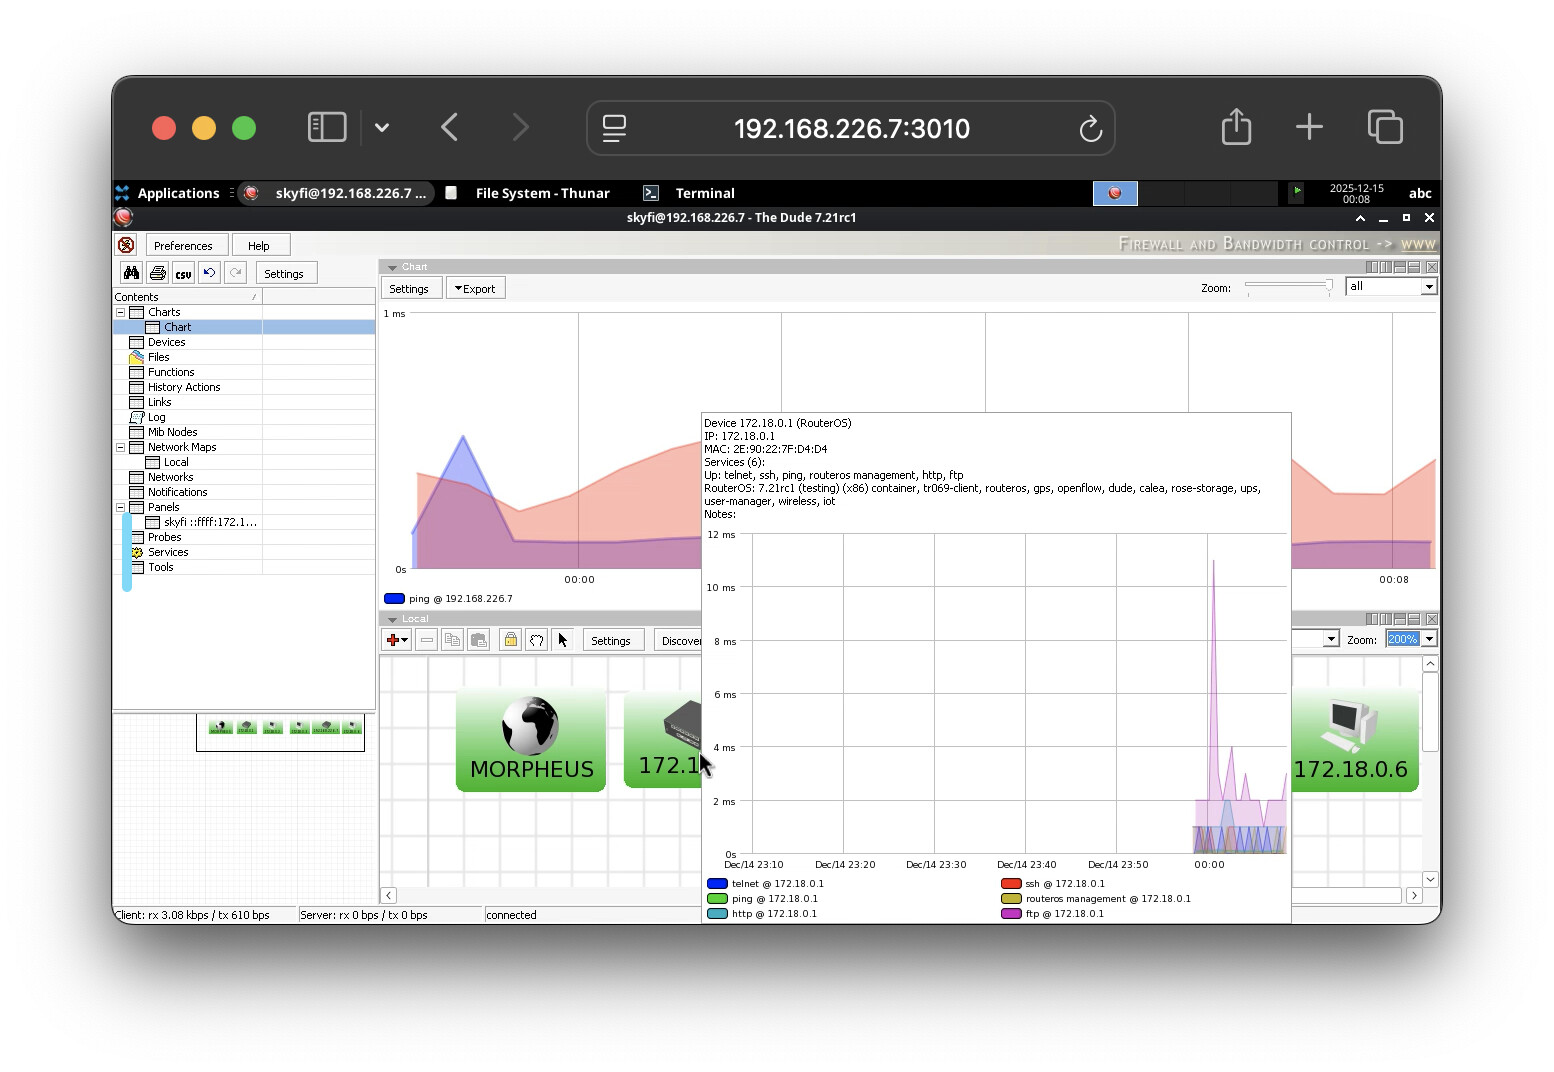This screenshot has height=1072, width=1554.
Task: Click the Undo arrow icon
Action: [x=209, y=273]
